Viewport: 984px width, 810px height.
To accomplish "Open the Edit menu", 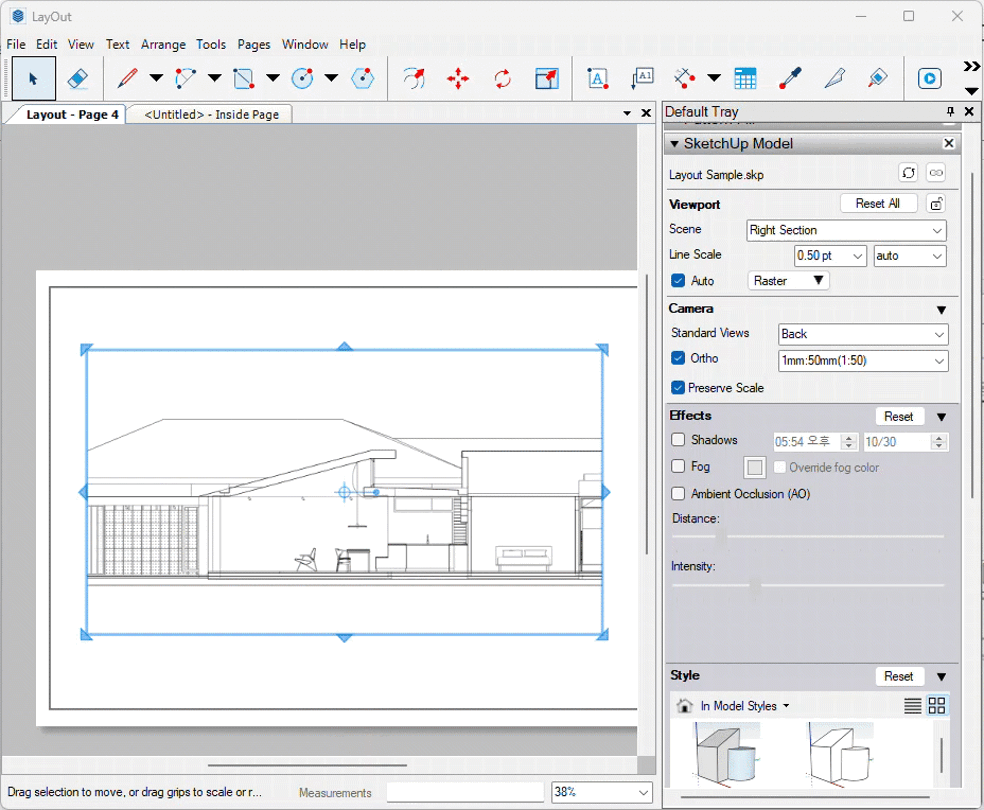I will [x=46, y=45].
